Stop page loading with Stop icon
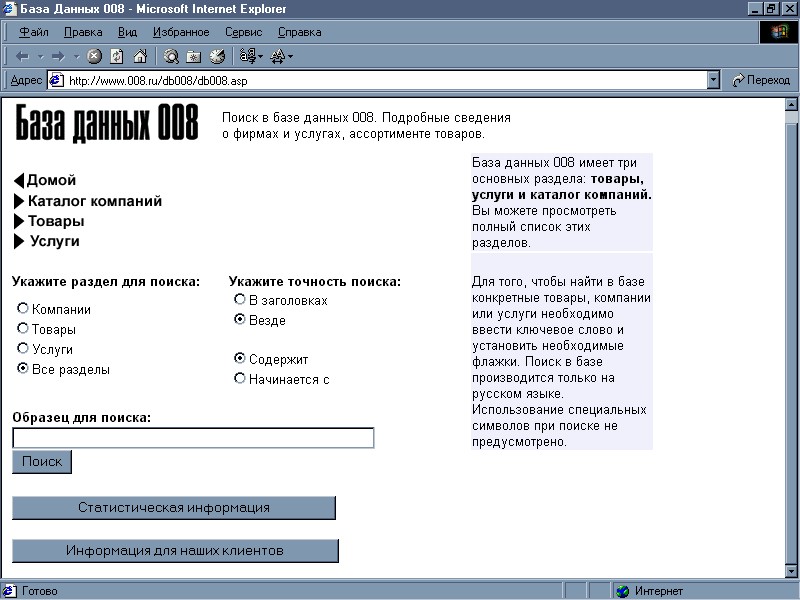 coord(94,56)
